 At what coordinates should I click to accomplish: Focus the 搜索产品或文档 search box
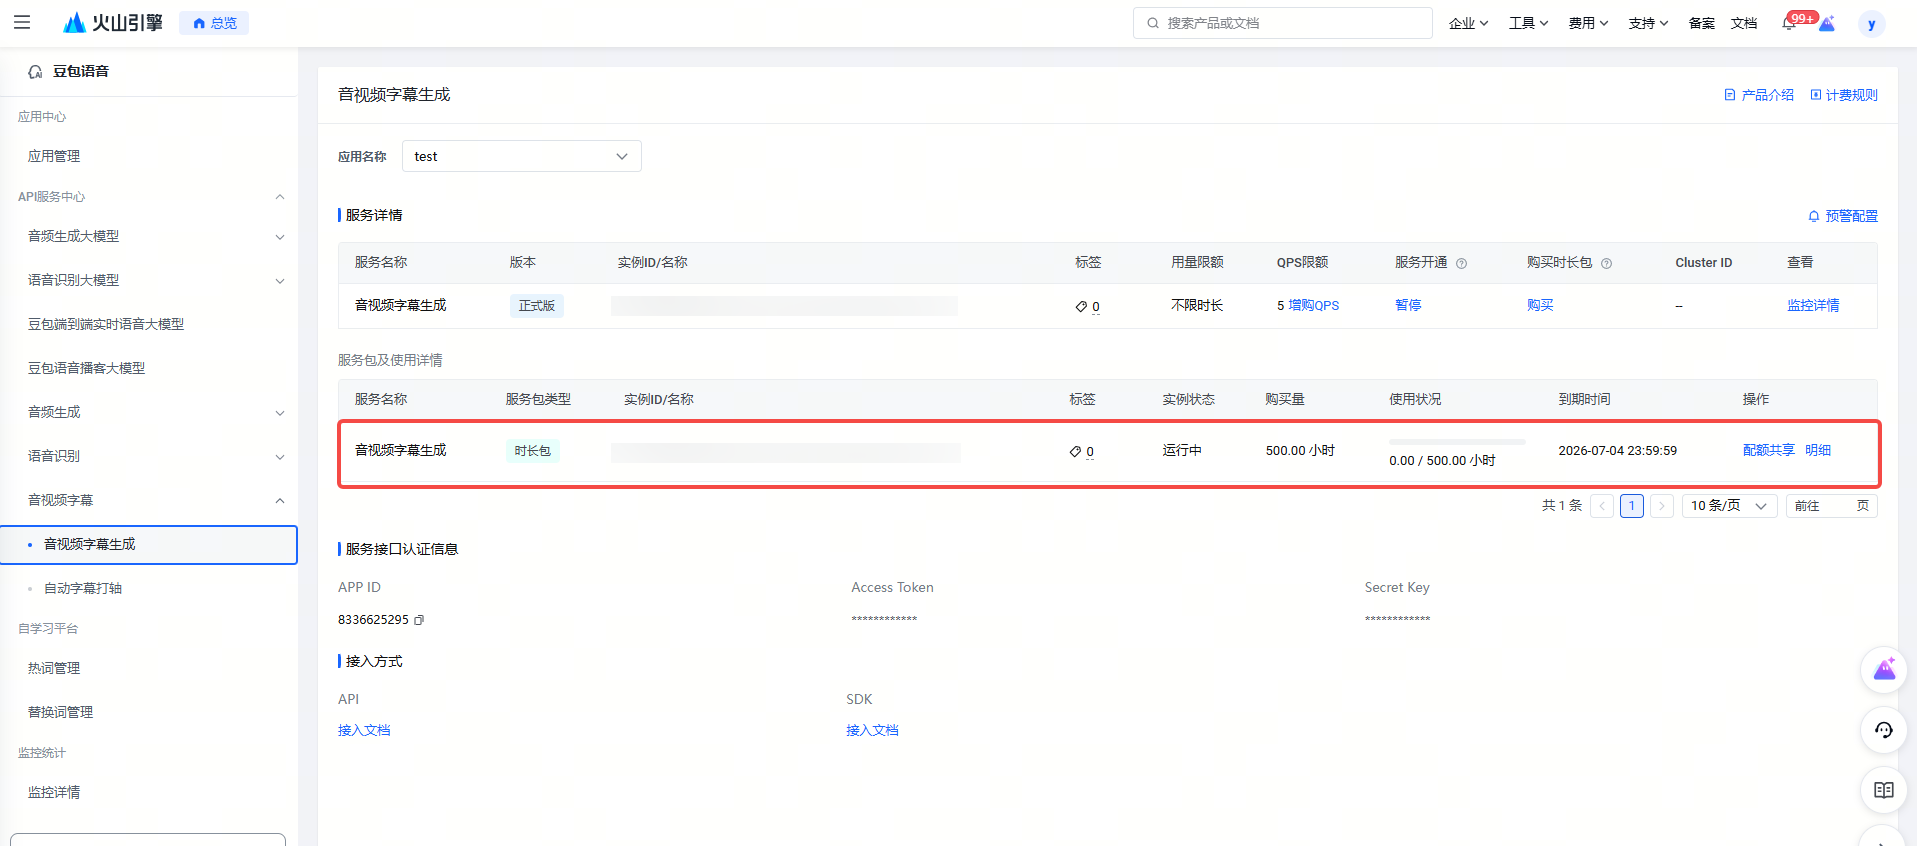[1283, 23]
